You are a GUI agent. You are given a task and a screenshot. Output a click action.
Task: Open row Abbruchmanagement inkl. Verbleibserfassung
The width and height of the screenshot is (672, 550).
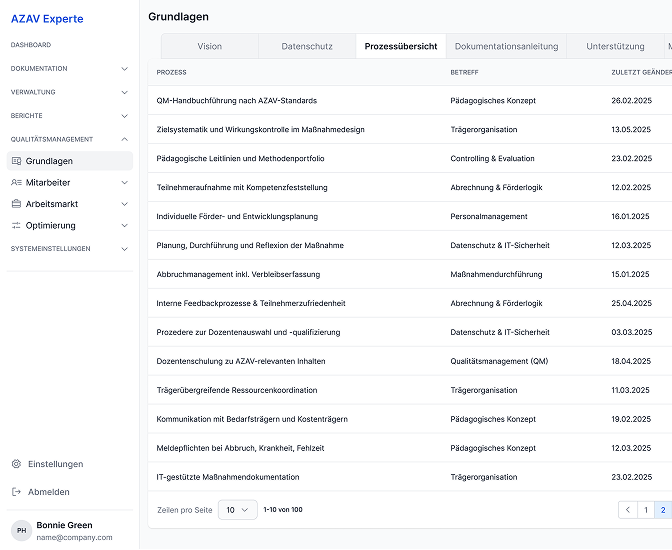click(410, 274)
